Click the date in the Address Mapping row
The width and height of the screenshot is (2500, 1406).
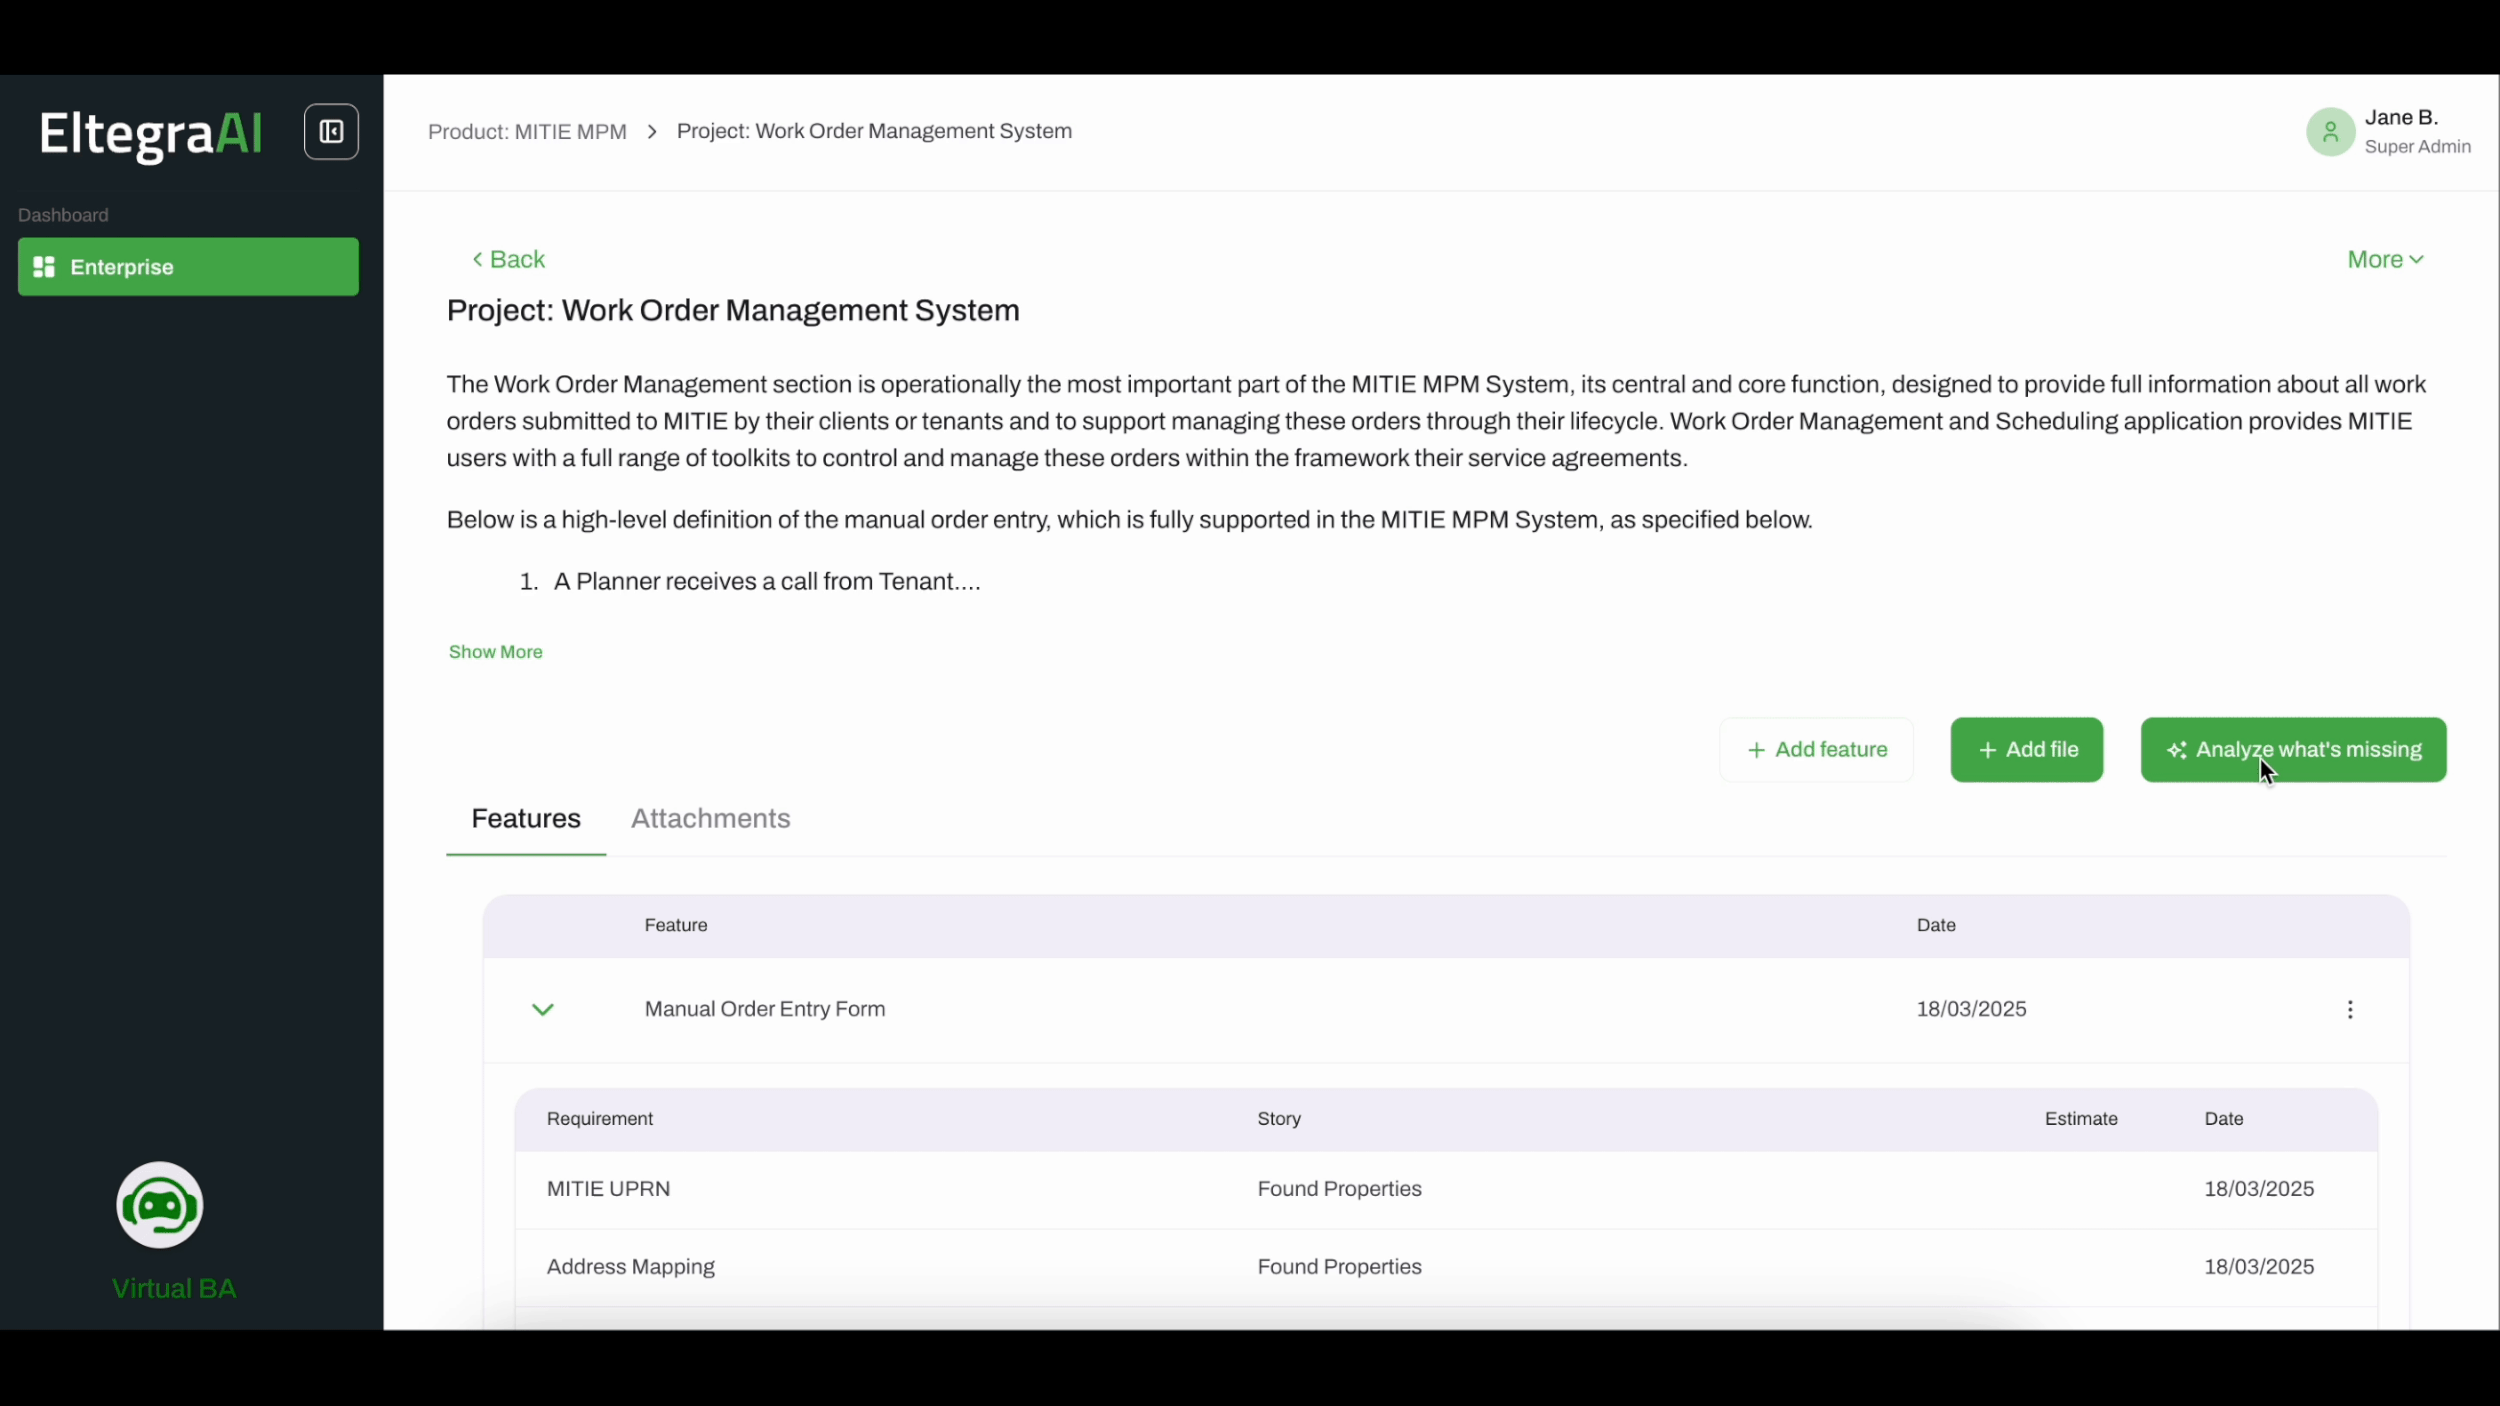click(x=2259, y=1267)
